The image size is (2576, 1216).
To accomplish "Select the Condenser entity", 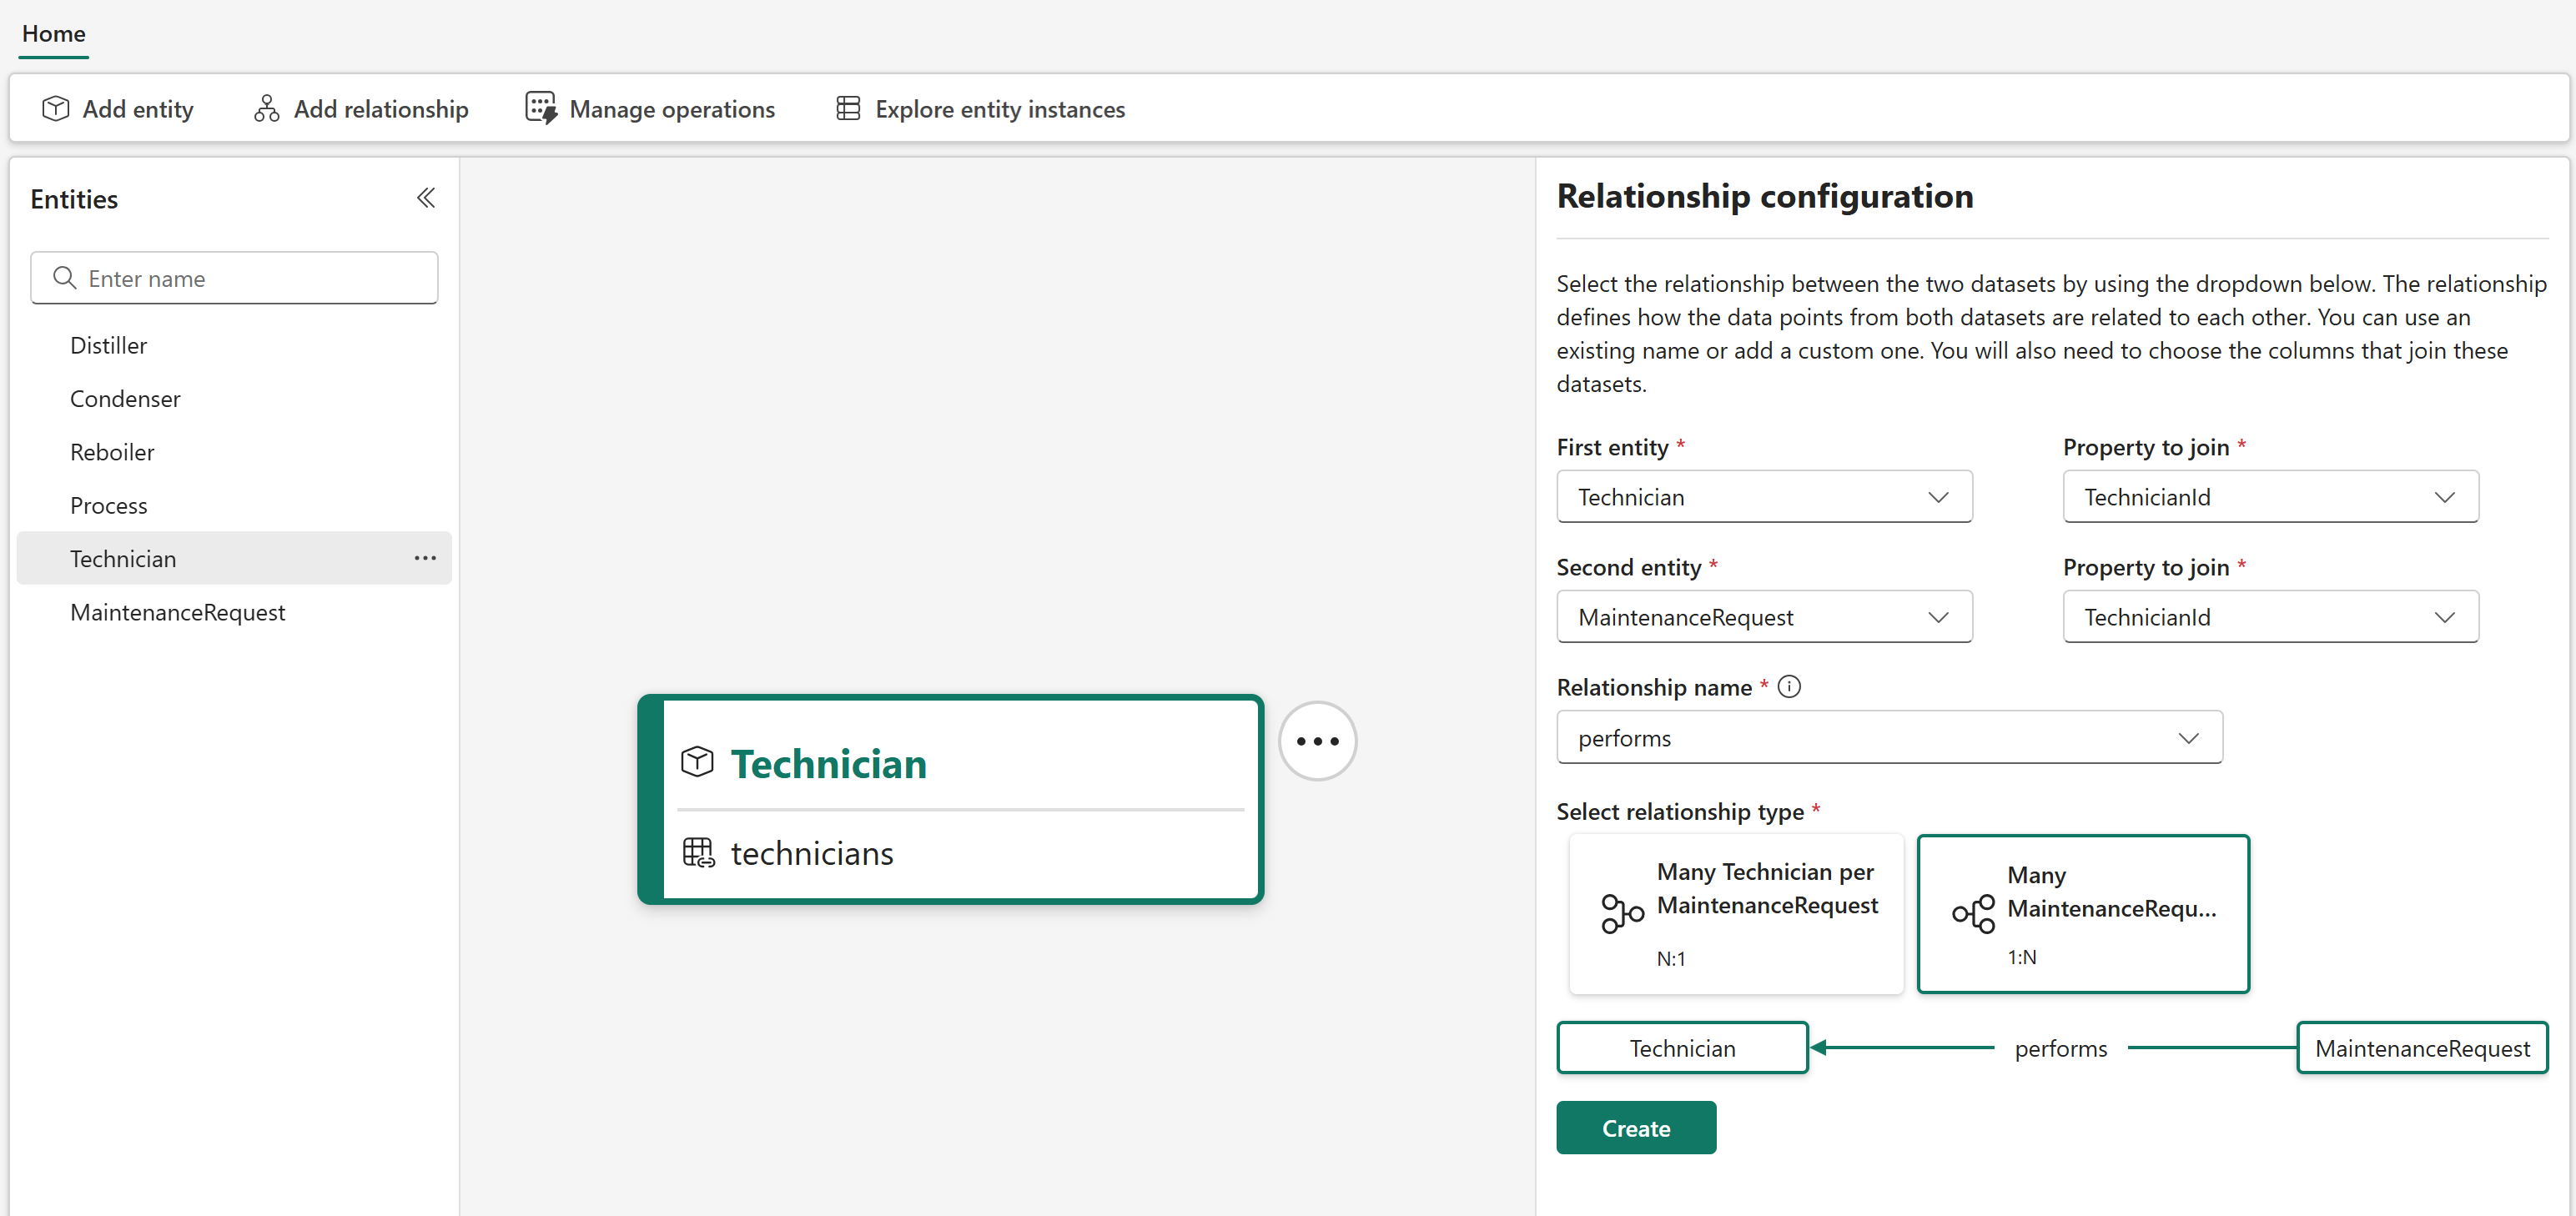I will [x=234, y=398].
